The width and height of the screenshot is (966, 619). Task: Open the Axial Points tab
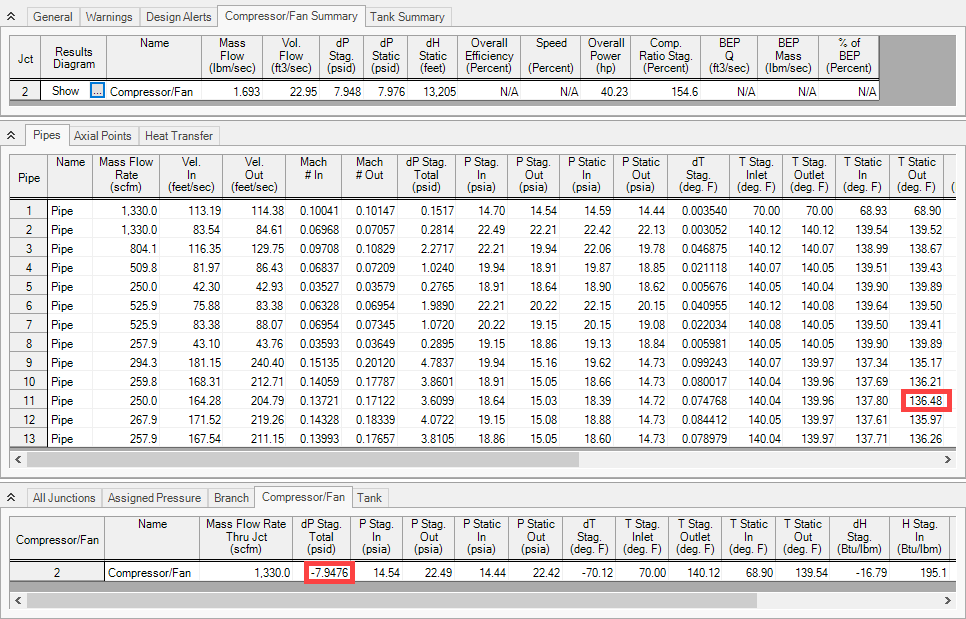102,135
